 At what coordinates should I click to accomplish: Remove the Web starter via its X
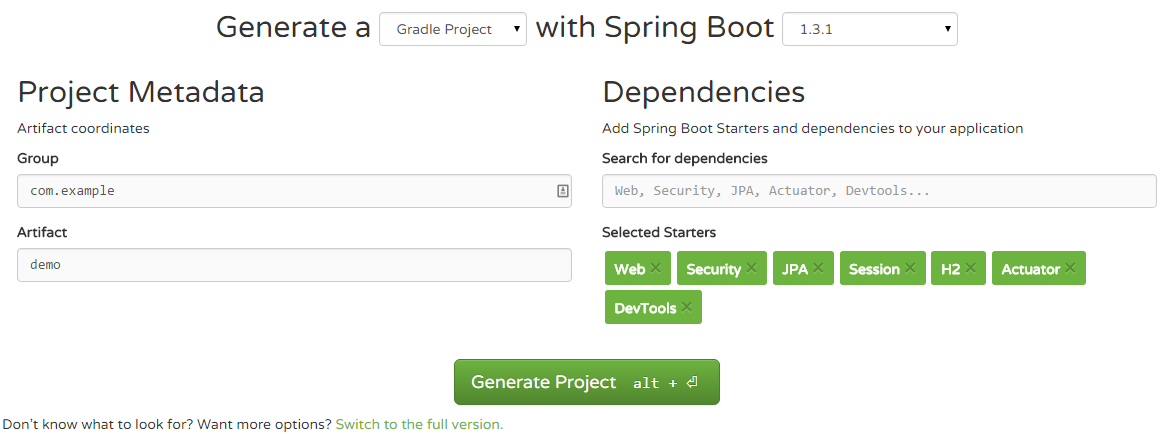coord(655,268)
